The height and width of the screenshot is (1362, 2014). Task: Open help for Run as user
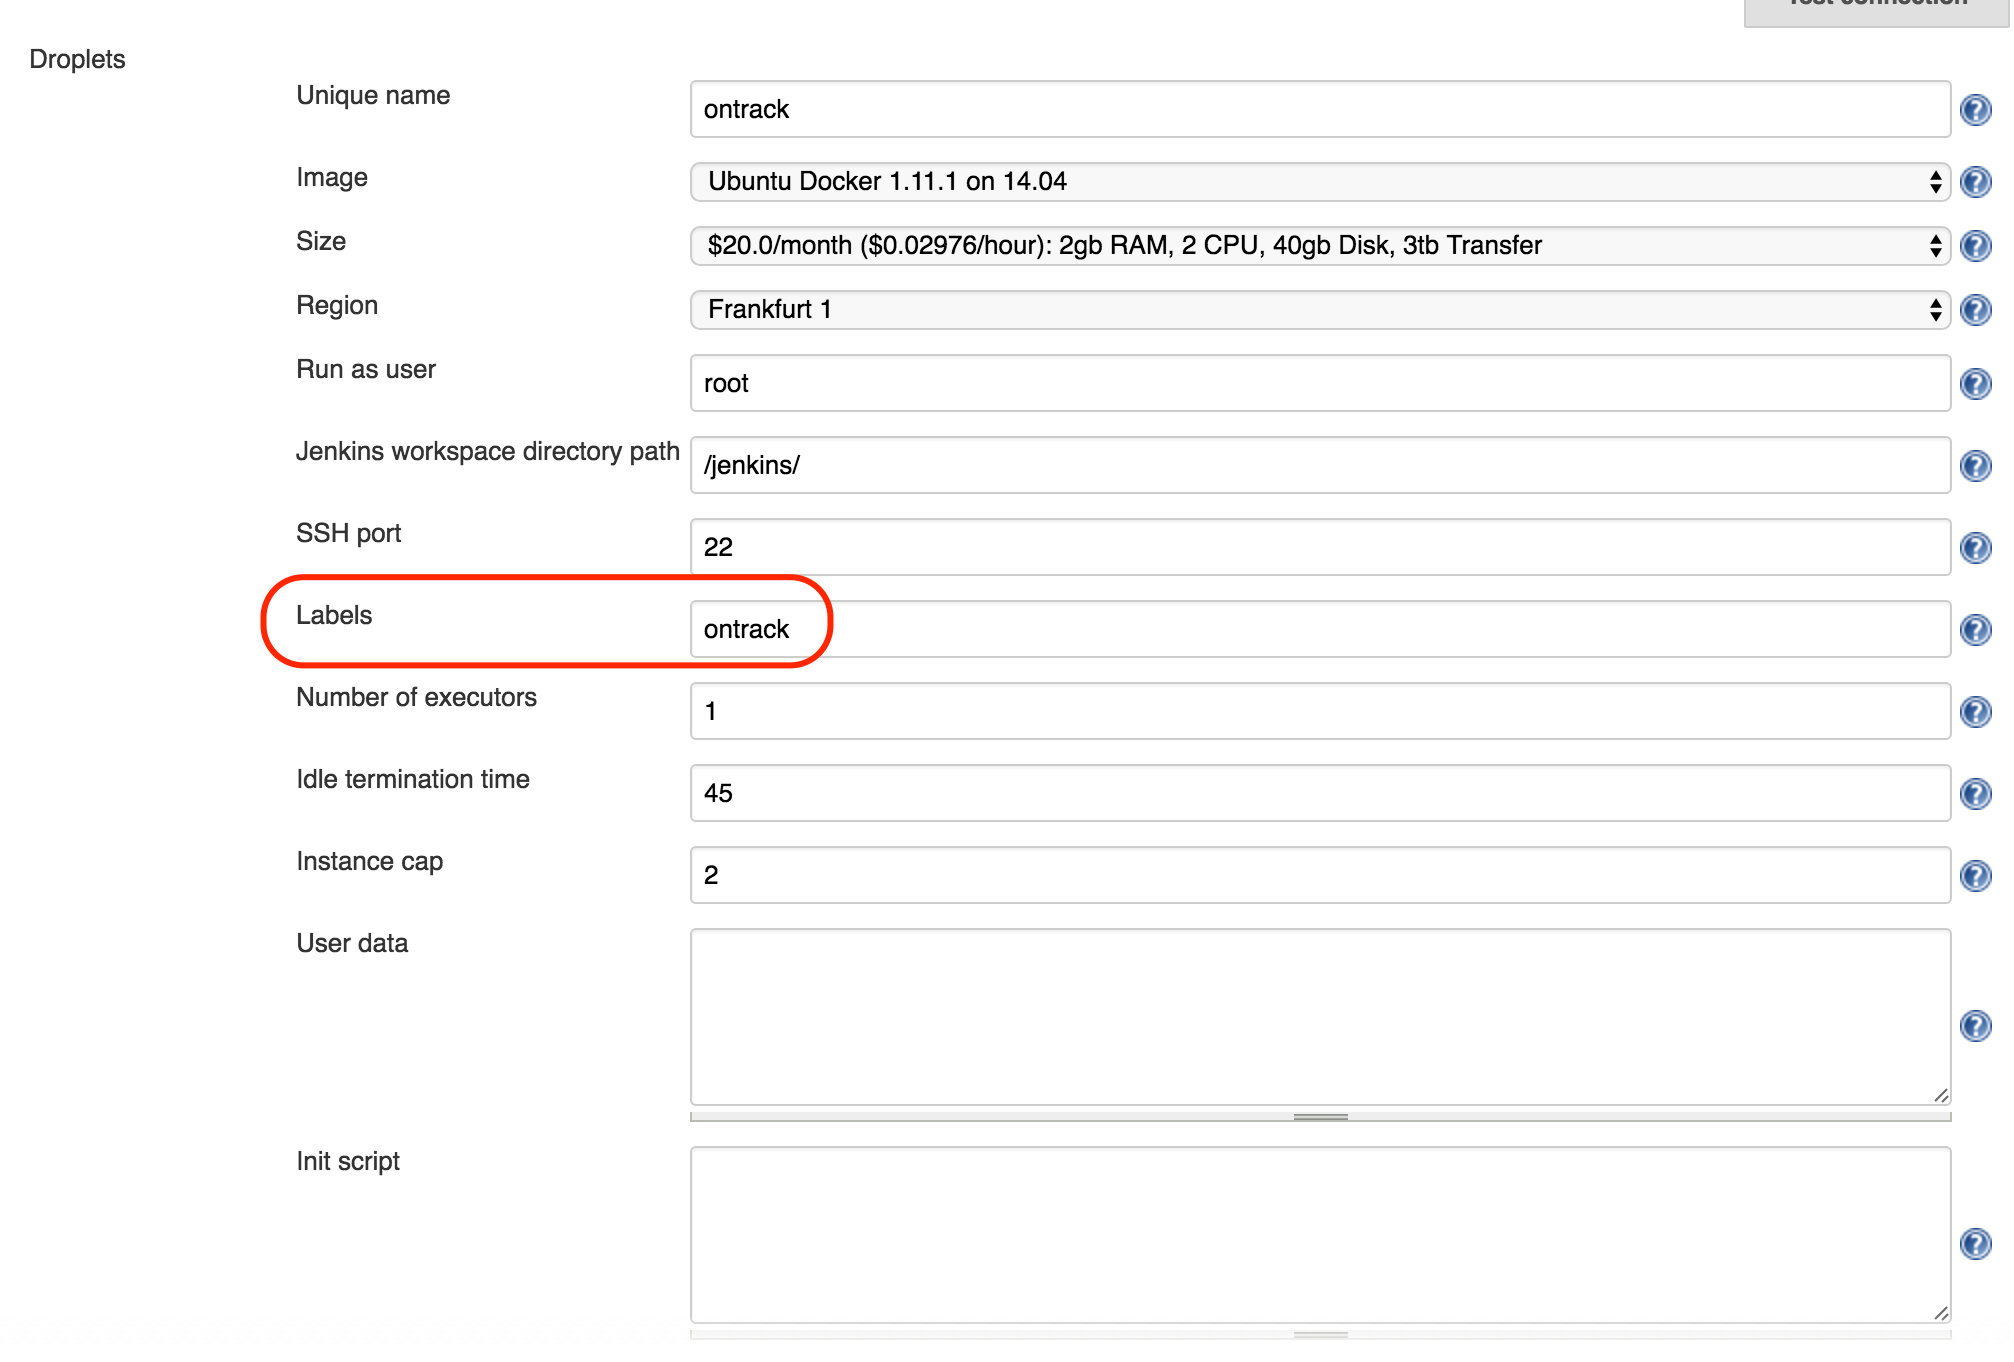pyautogui.click(x=1975, y=384)
